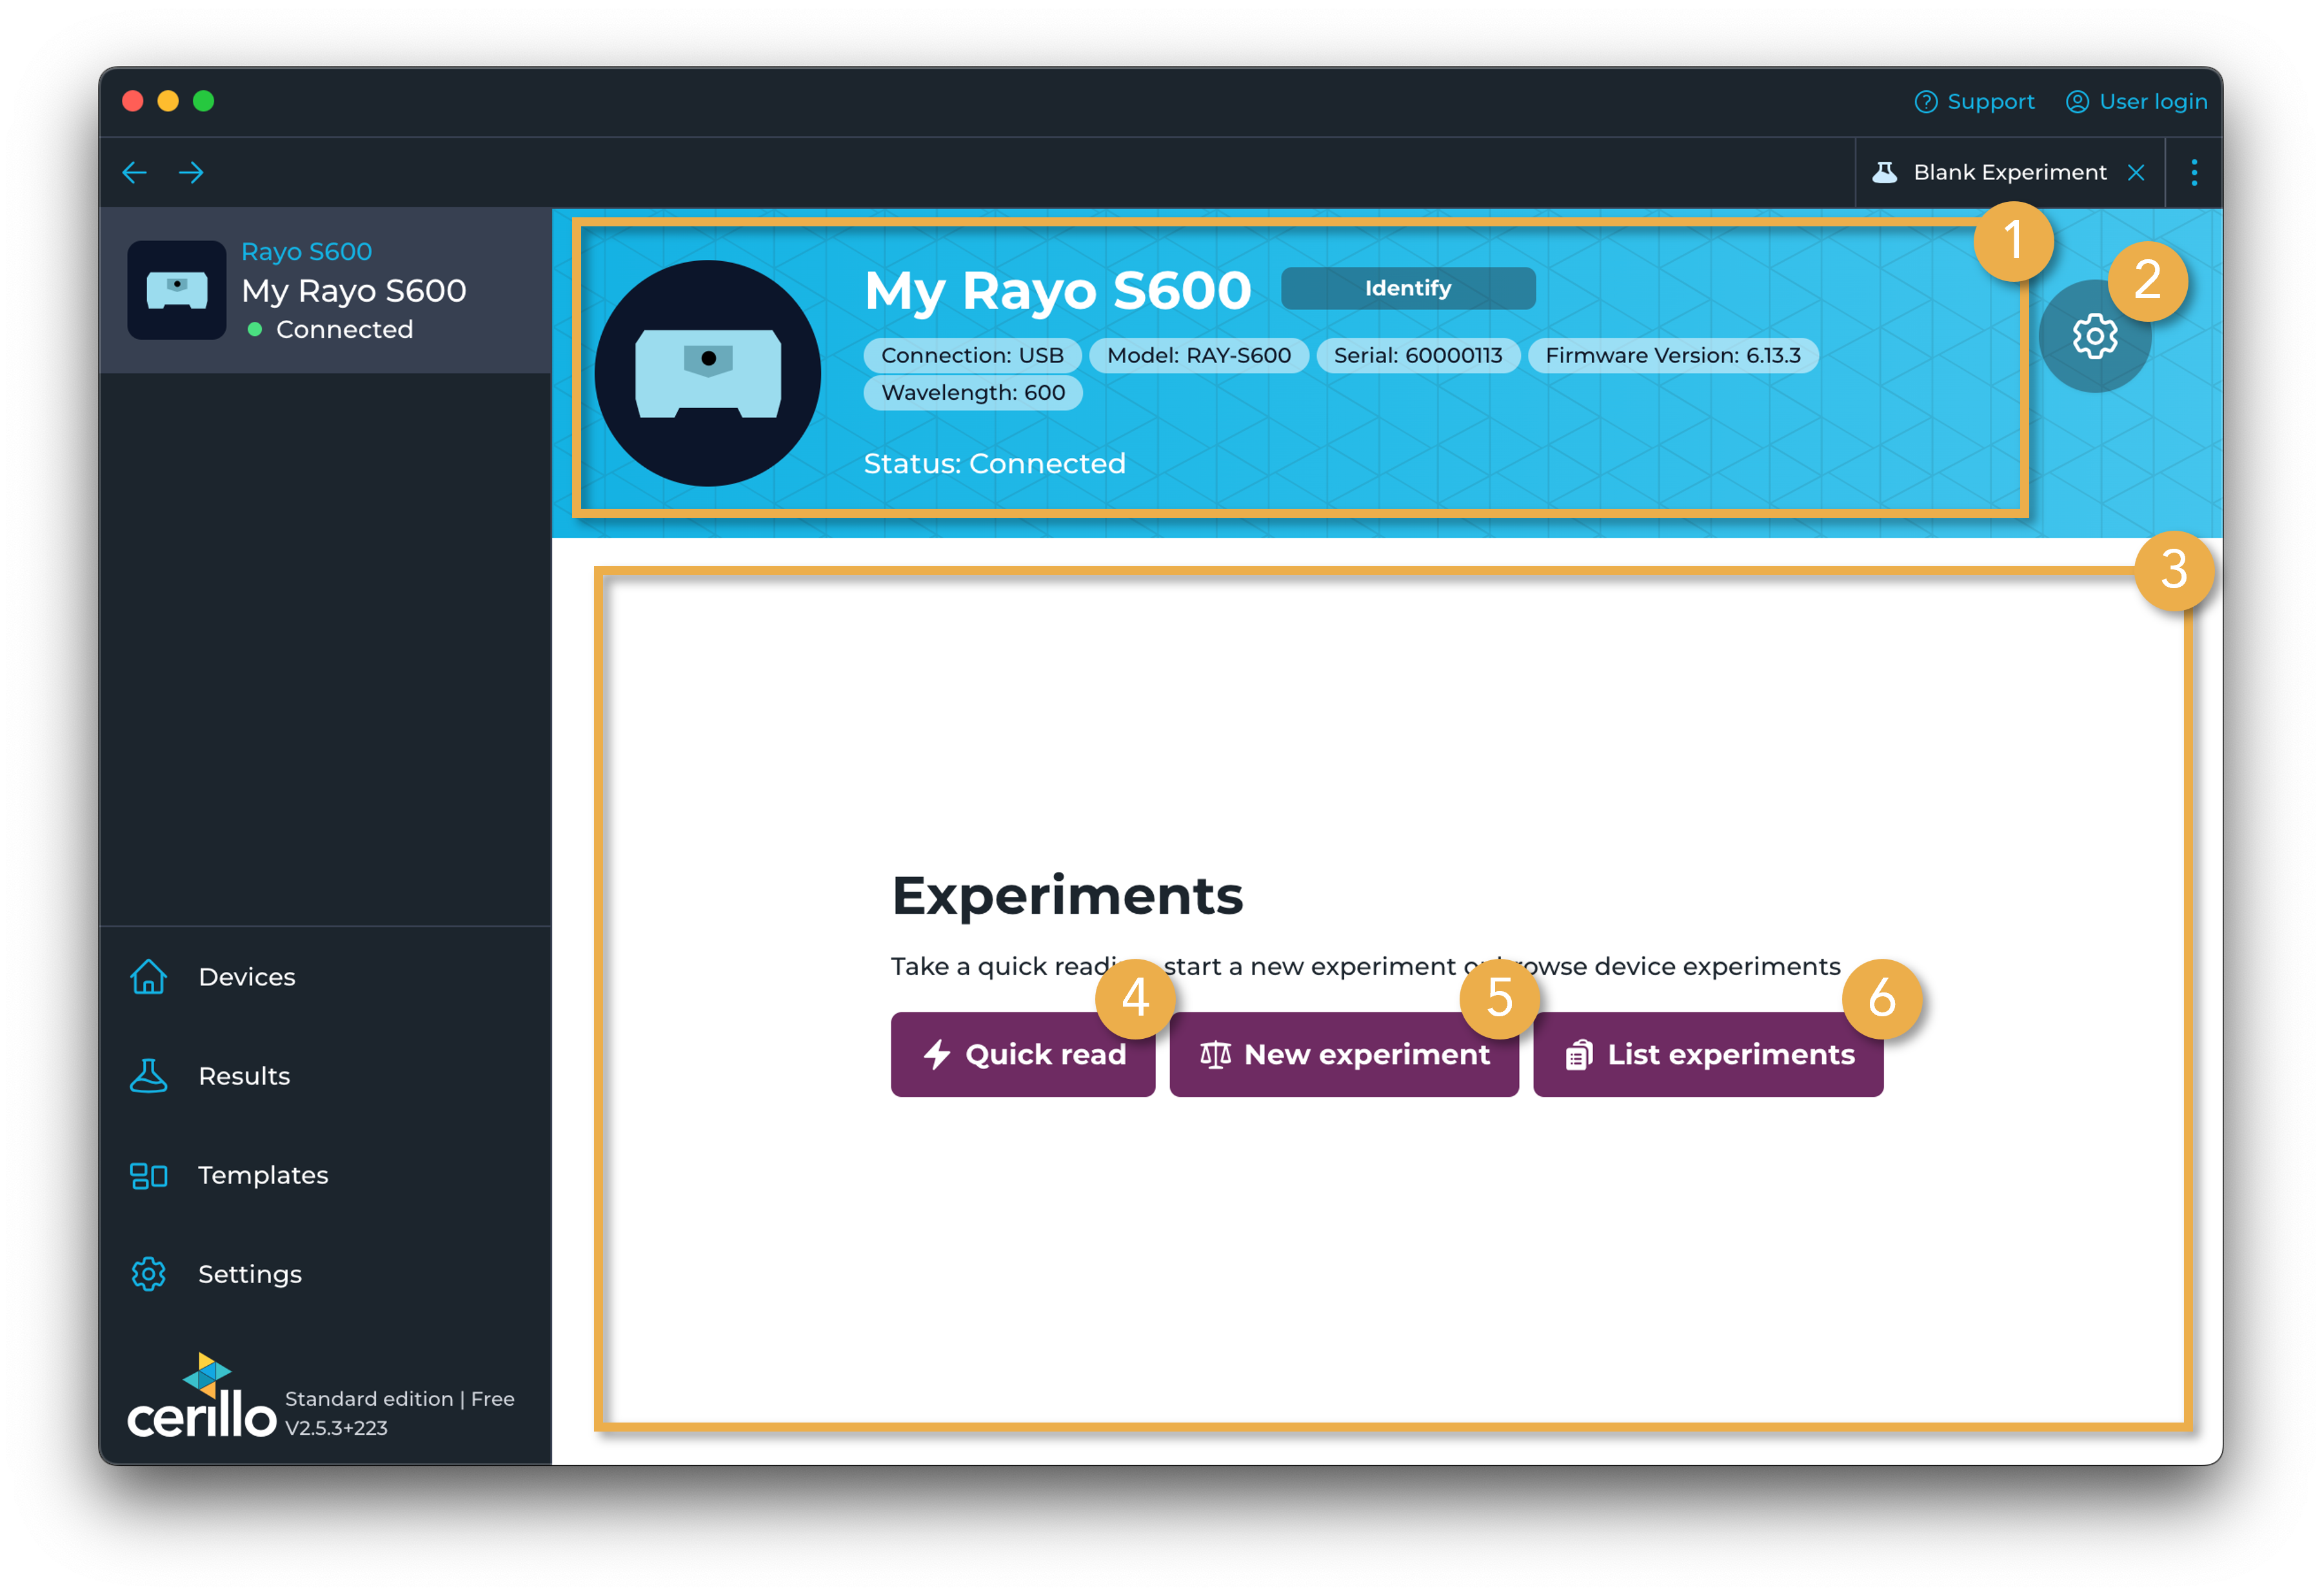Screen dimensions: 2322x1596
Task: Open the sidebar Settings page
Action: pyautogui.click(x=249, y=1274)
